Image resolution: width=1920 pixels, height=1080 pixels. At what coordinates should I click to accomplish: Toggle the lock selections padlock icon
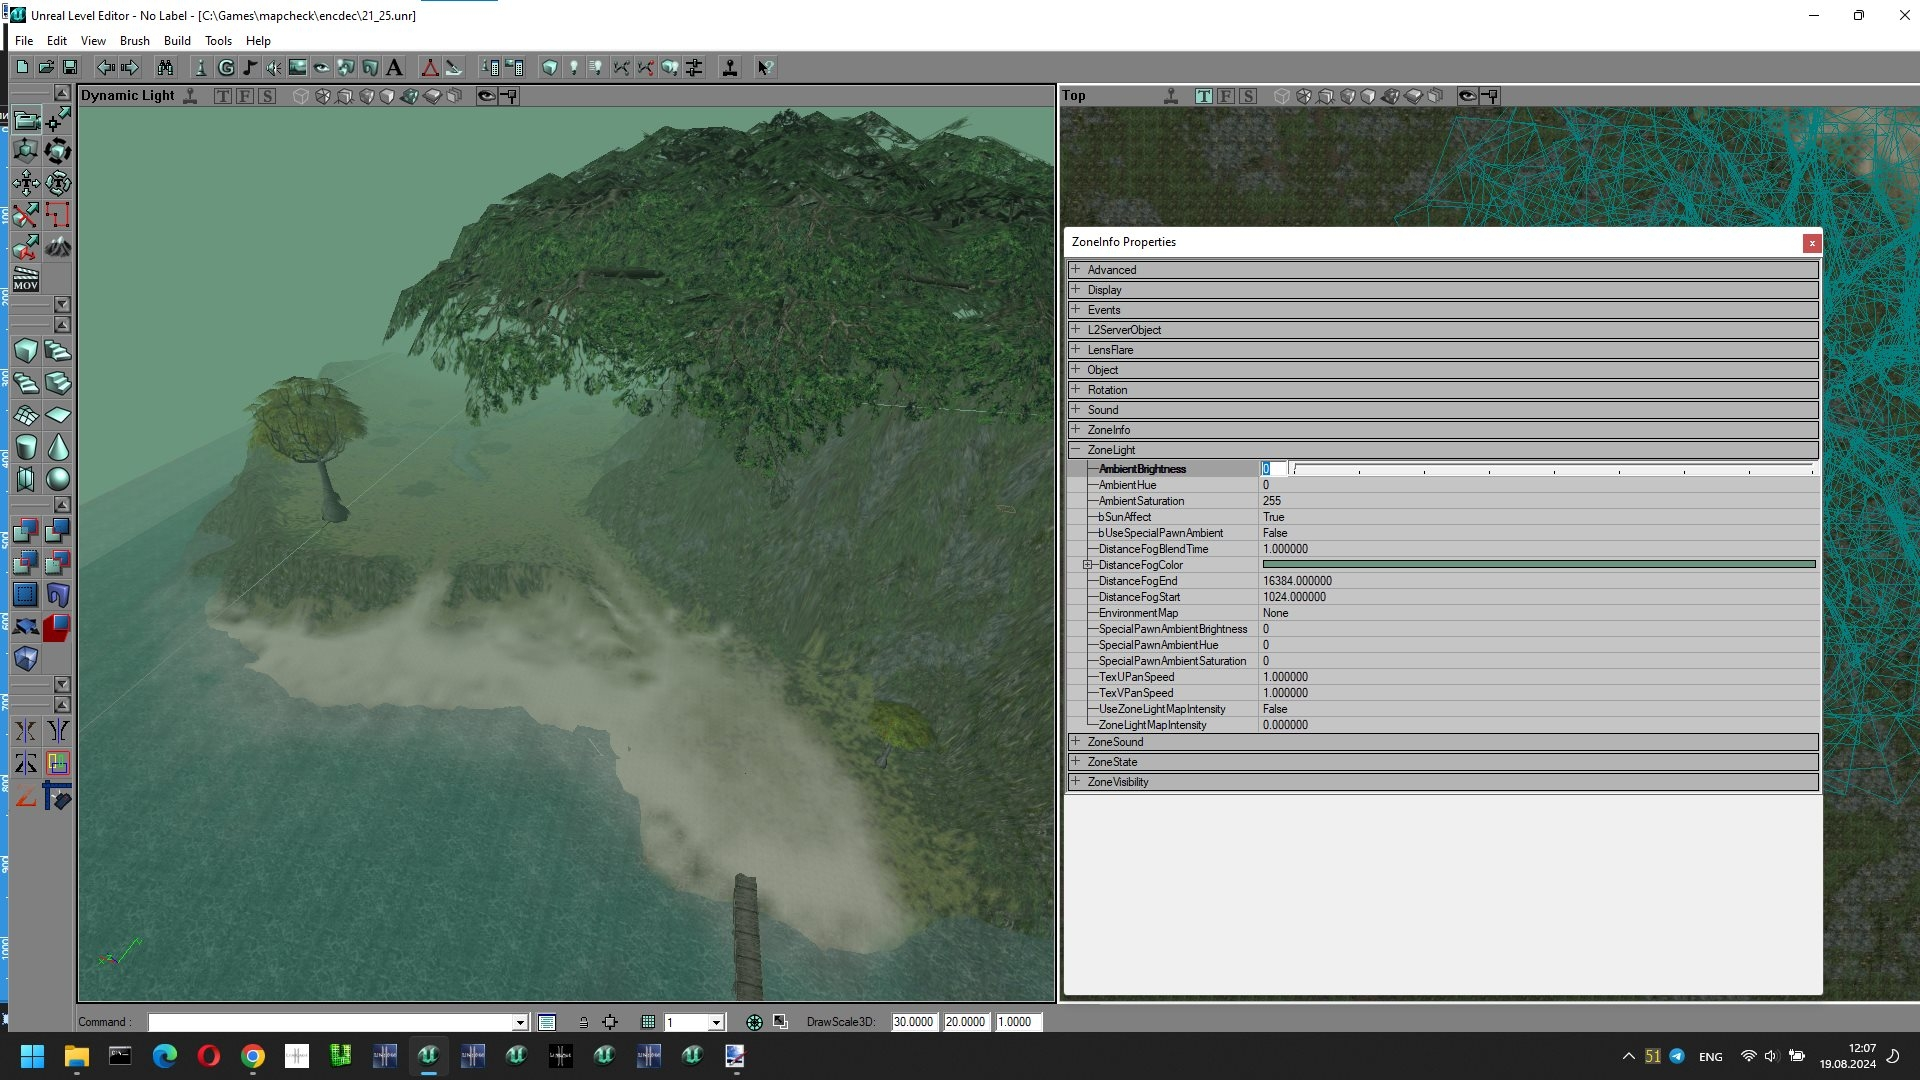pyautogui.click(x=584, y=1022)
